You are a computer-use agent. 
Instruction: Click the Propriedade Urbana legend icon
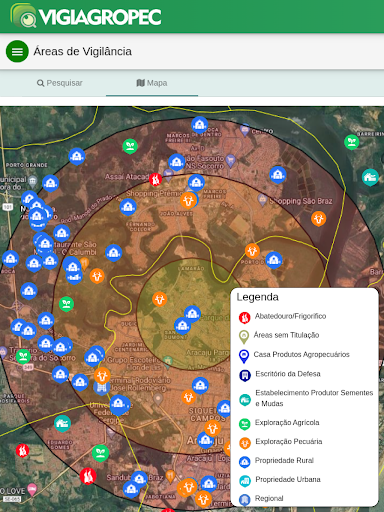[x=245, y=480]
